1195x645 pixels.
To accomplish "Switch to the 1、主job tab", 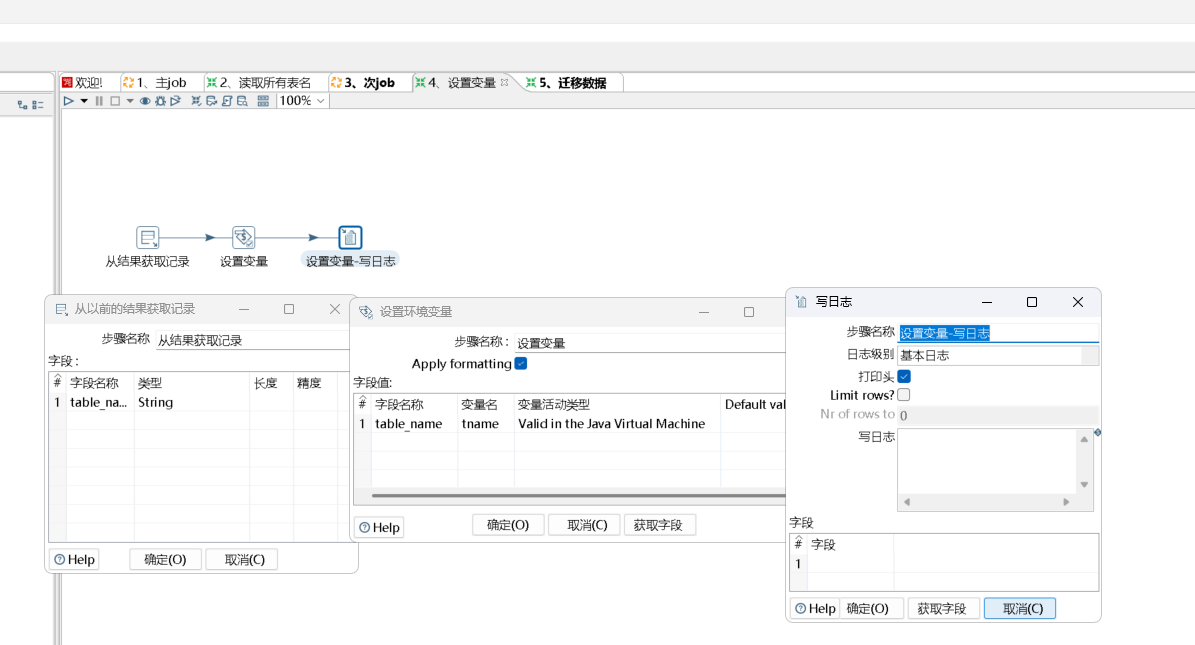I will [x=155, y=82].
